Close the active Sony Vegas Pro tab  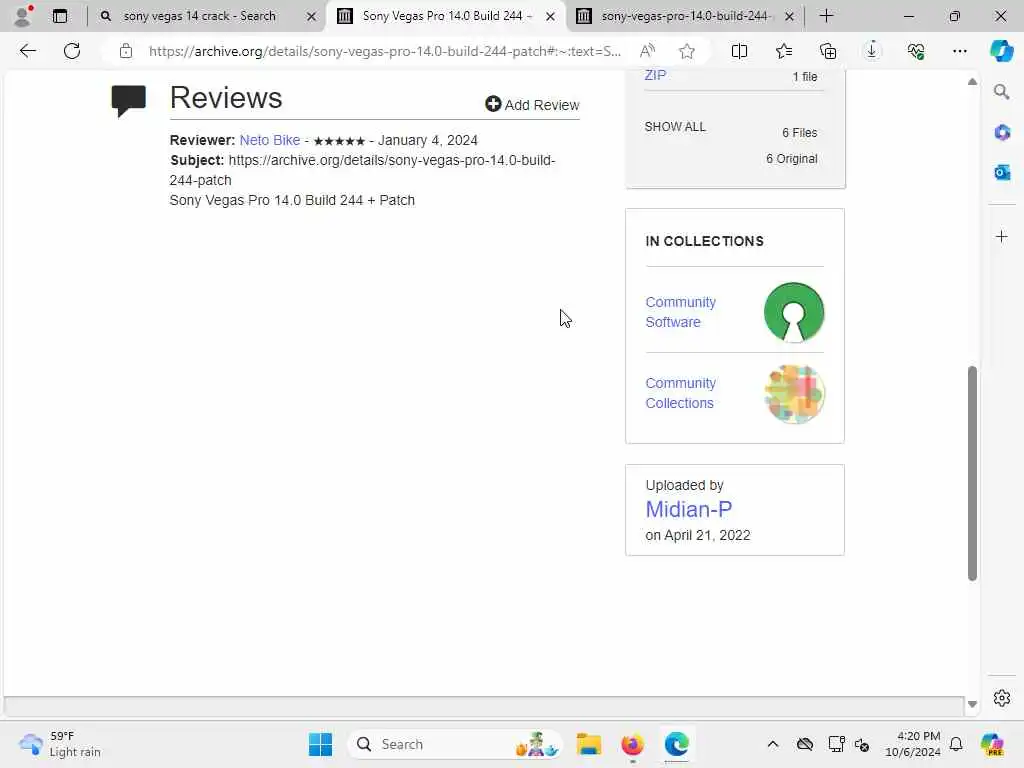551,16
